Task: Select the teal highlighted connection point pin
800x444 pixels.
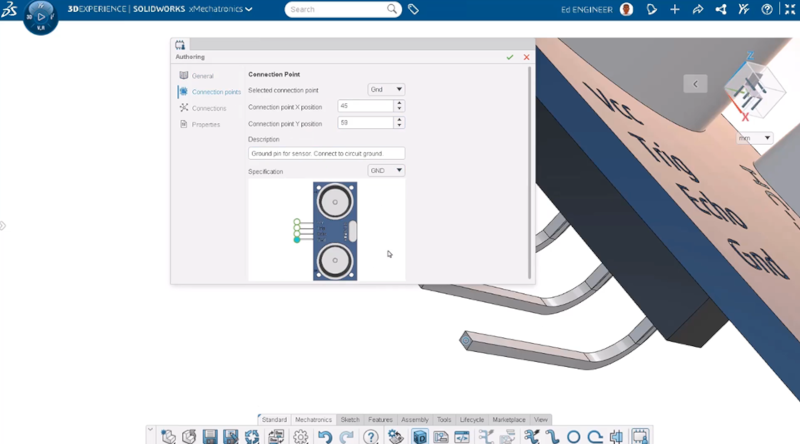Action: (x=297, y=240)
